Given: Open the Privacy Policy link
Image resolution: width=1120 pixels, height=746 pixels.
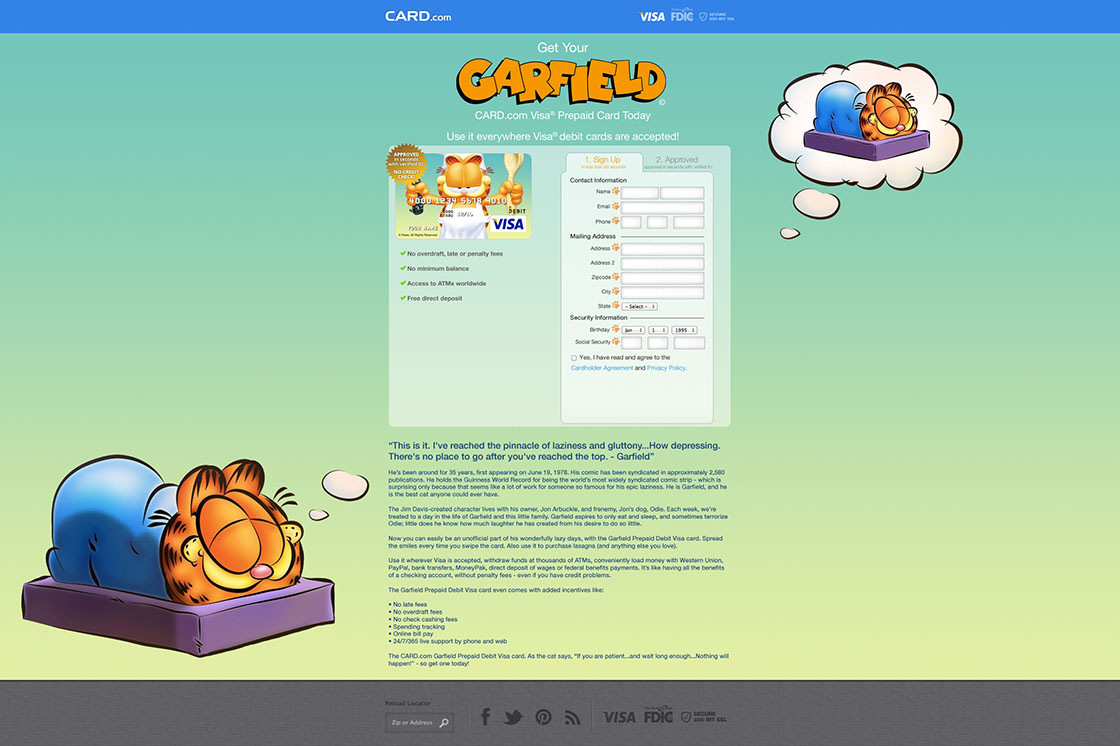Looking at the screenshot, I should 666,368.
